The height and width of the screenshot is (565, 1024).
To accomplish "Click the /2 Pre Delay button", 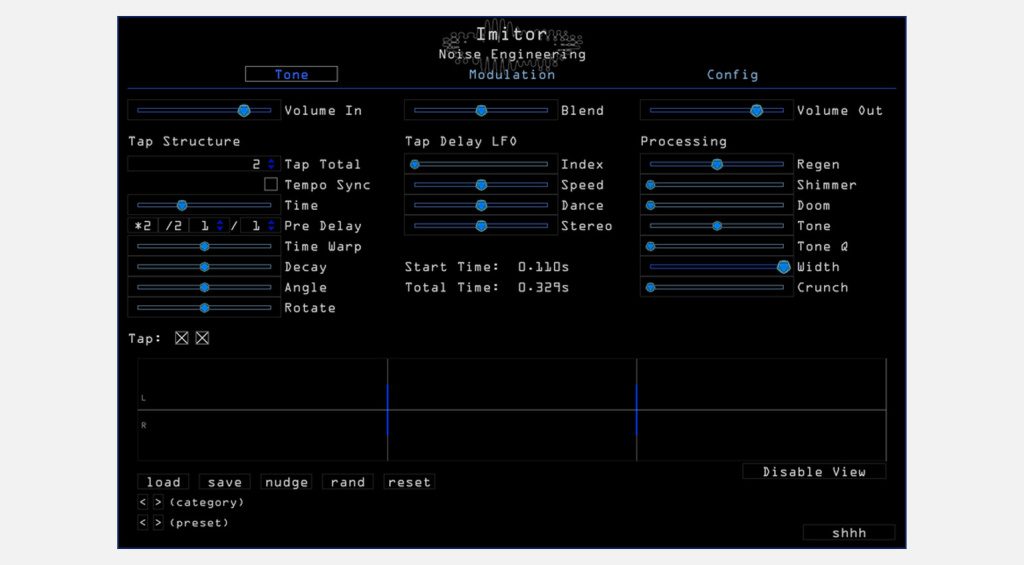I will [173, 226].
